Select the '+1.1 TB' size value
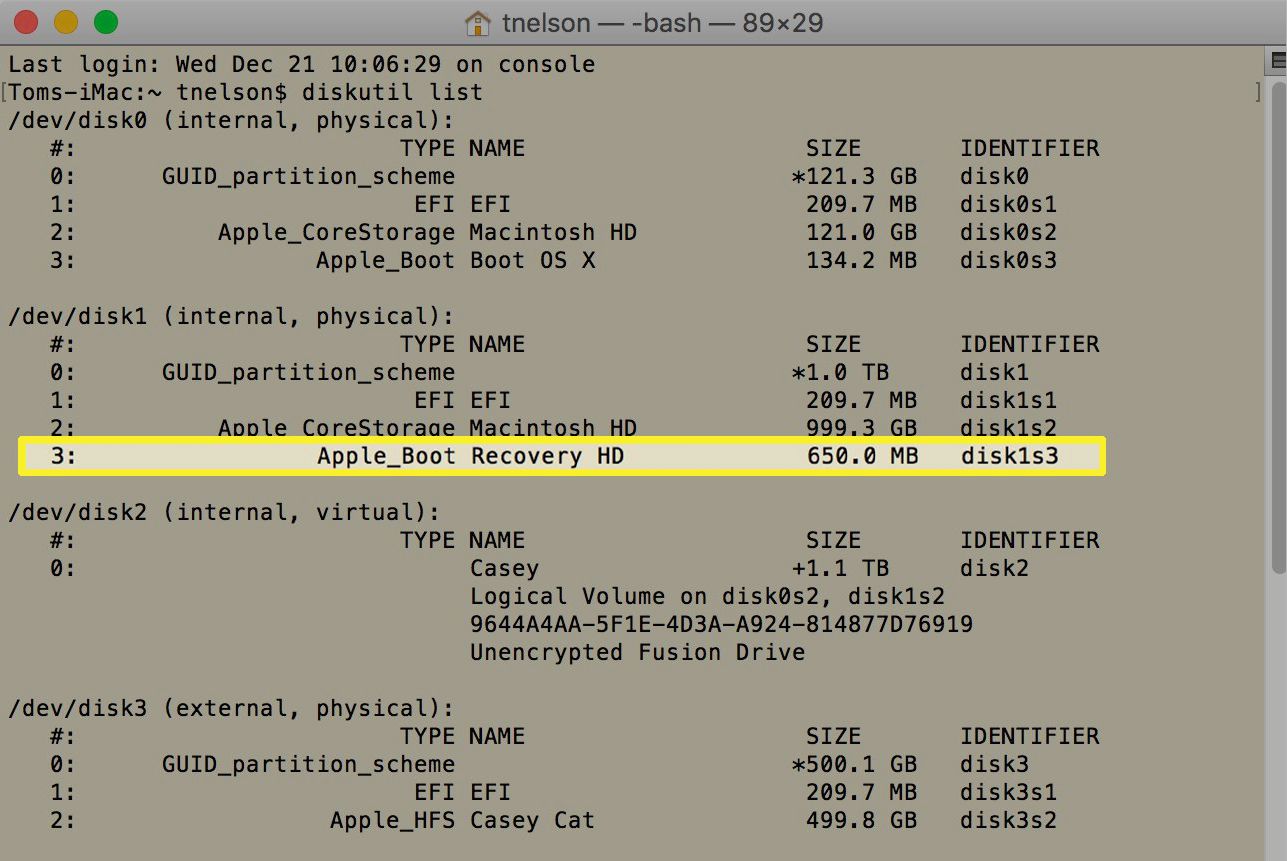Viewport: 1287px width, 861px height. (840, 569)
